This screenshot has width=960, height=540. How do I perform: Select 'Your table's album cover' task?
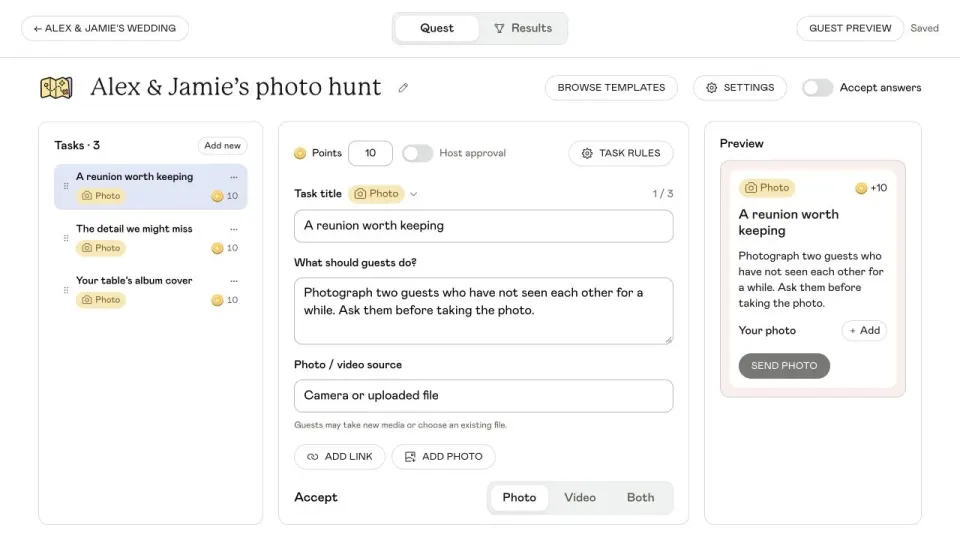pos(151,291)
